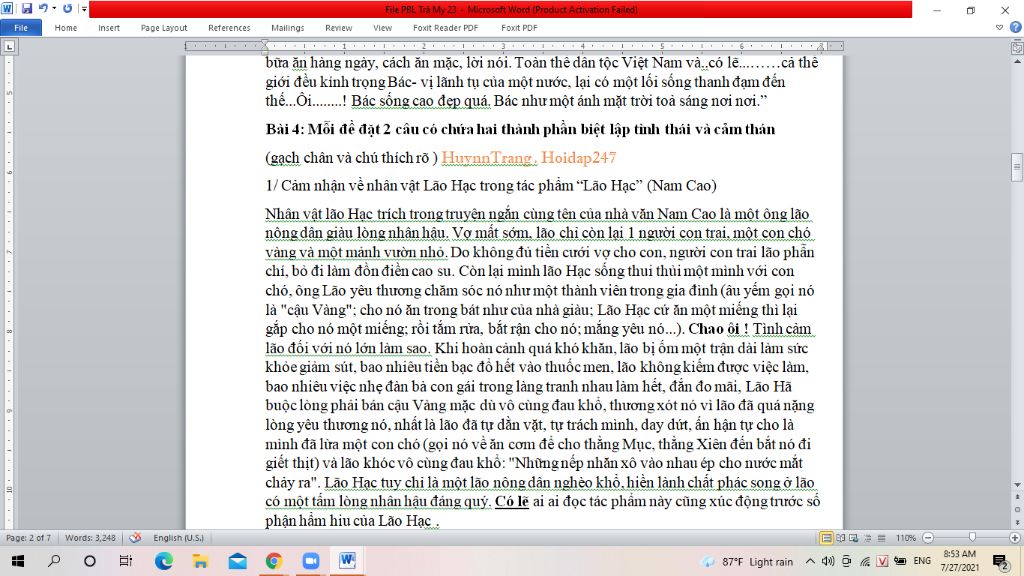Open Google Chrome from taskbar
1024x576 pixels.
[274, 561]
